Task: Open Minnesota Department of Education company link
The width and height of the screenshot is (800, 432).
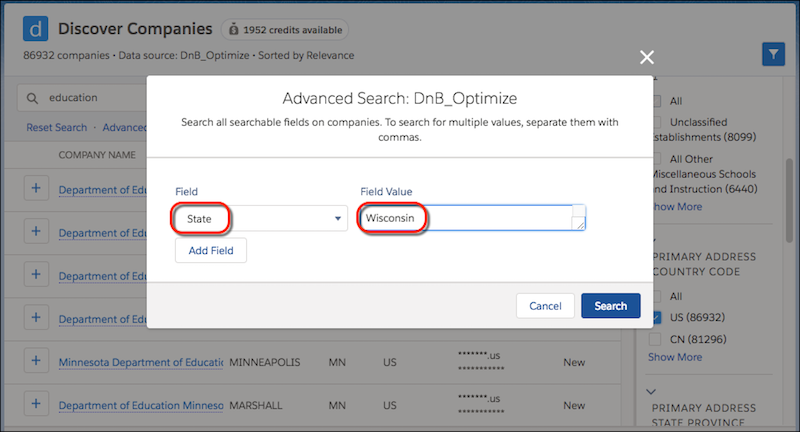Action: tap(141, 362)
